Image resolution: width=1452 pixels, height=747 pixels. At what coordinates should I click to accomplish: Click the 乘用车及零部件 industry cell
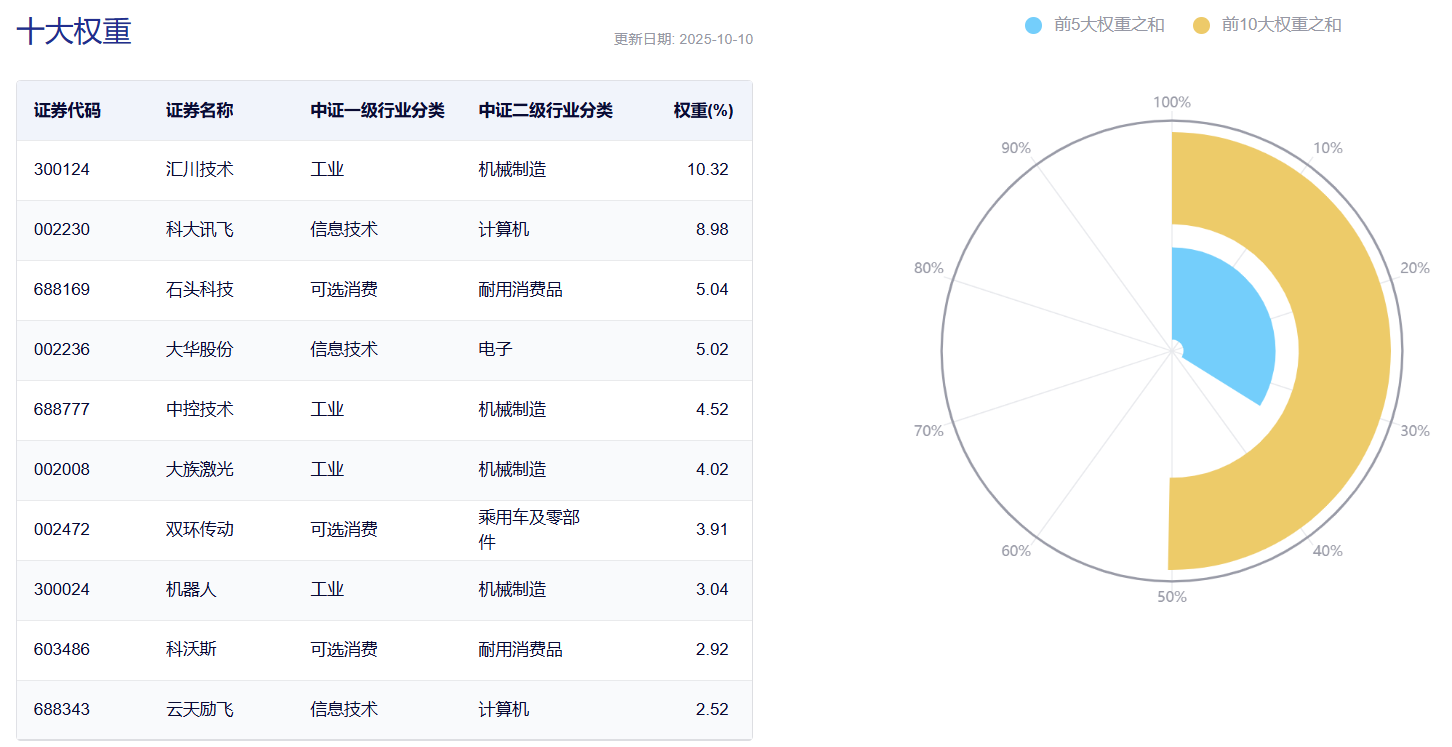tap(529, 530)
